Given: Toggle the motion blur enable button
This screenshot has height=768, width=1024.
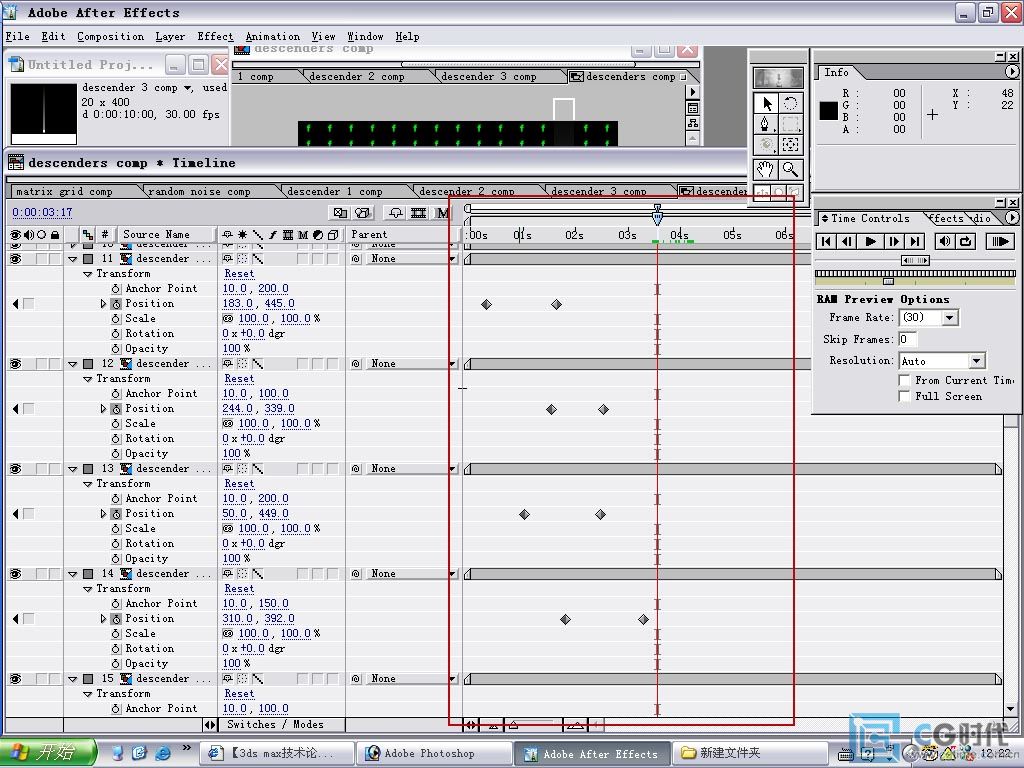Looking at the screenshot, I should coord(443,213).
